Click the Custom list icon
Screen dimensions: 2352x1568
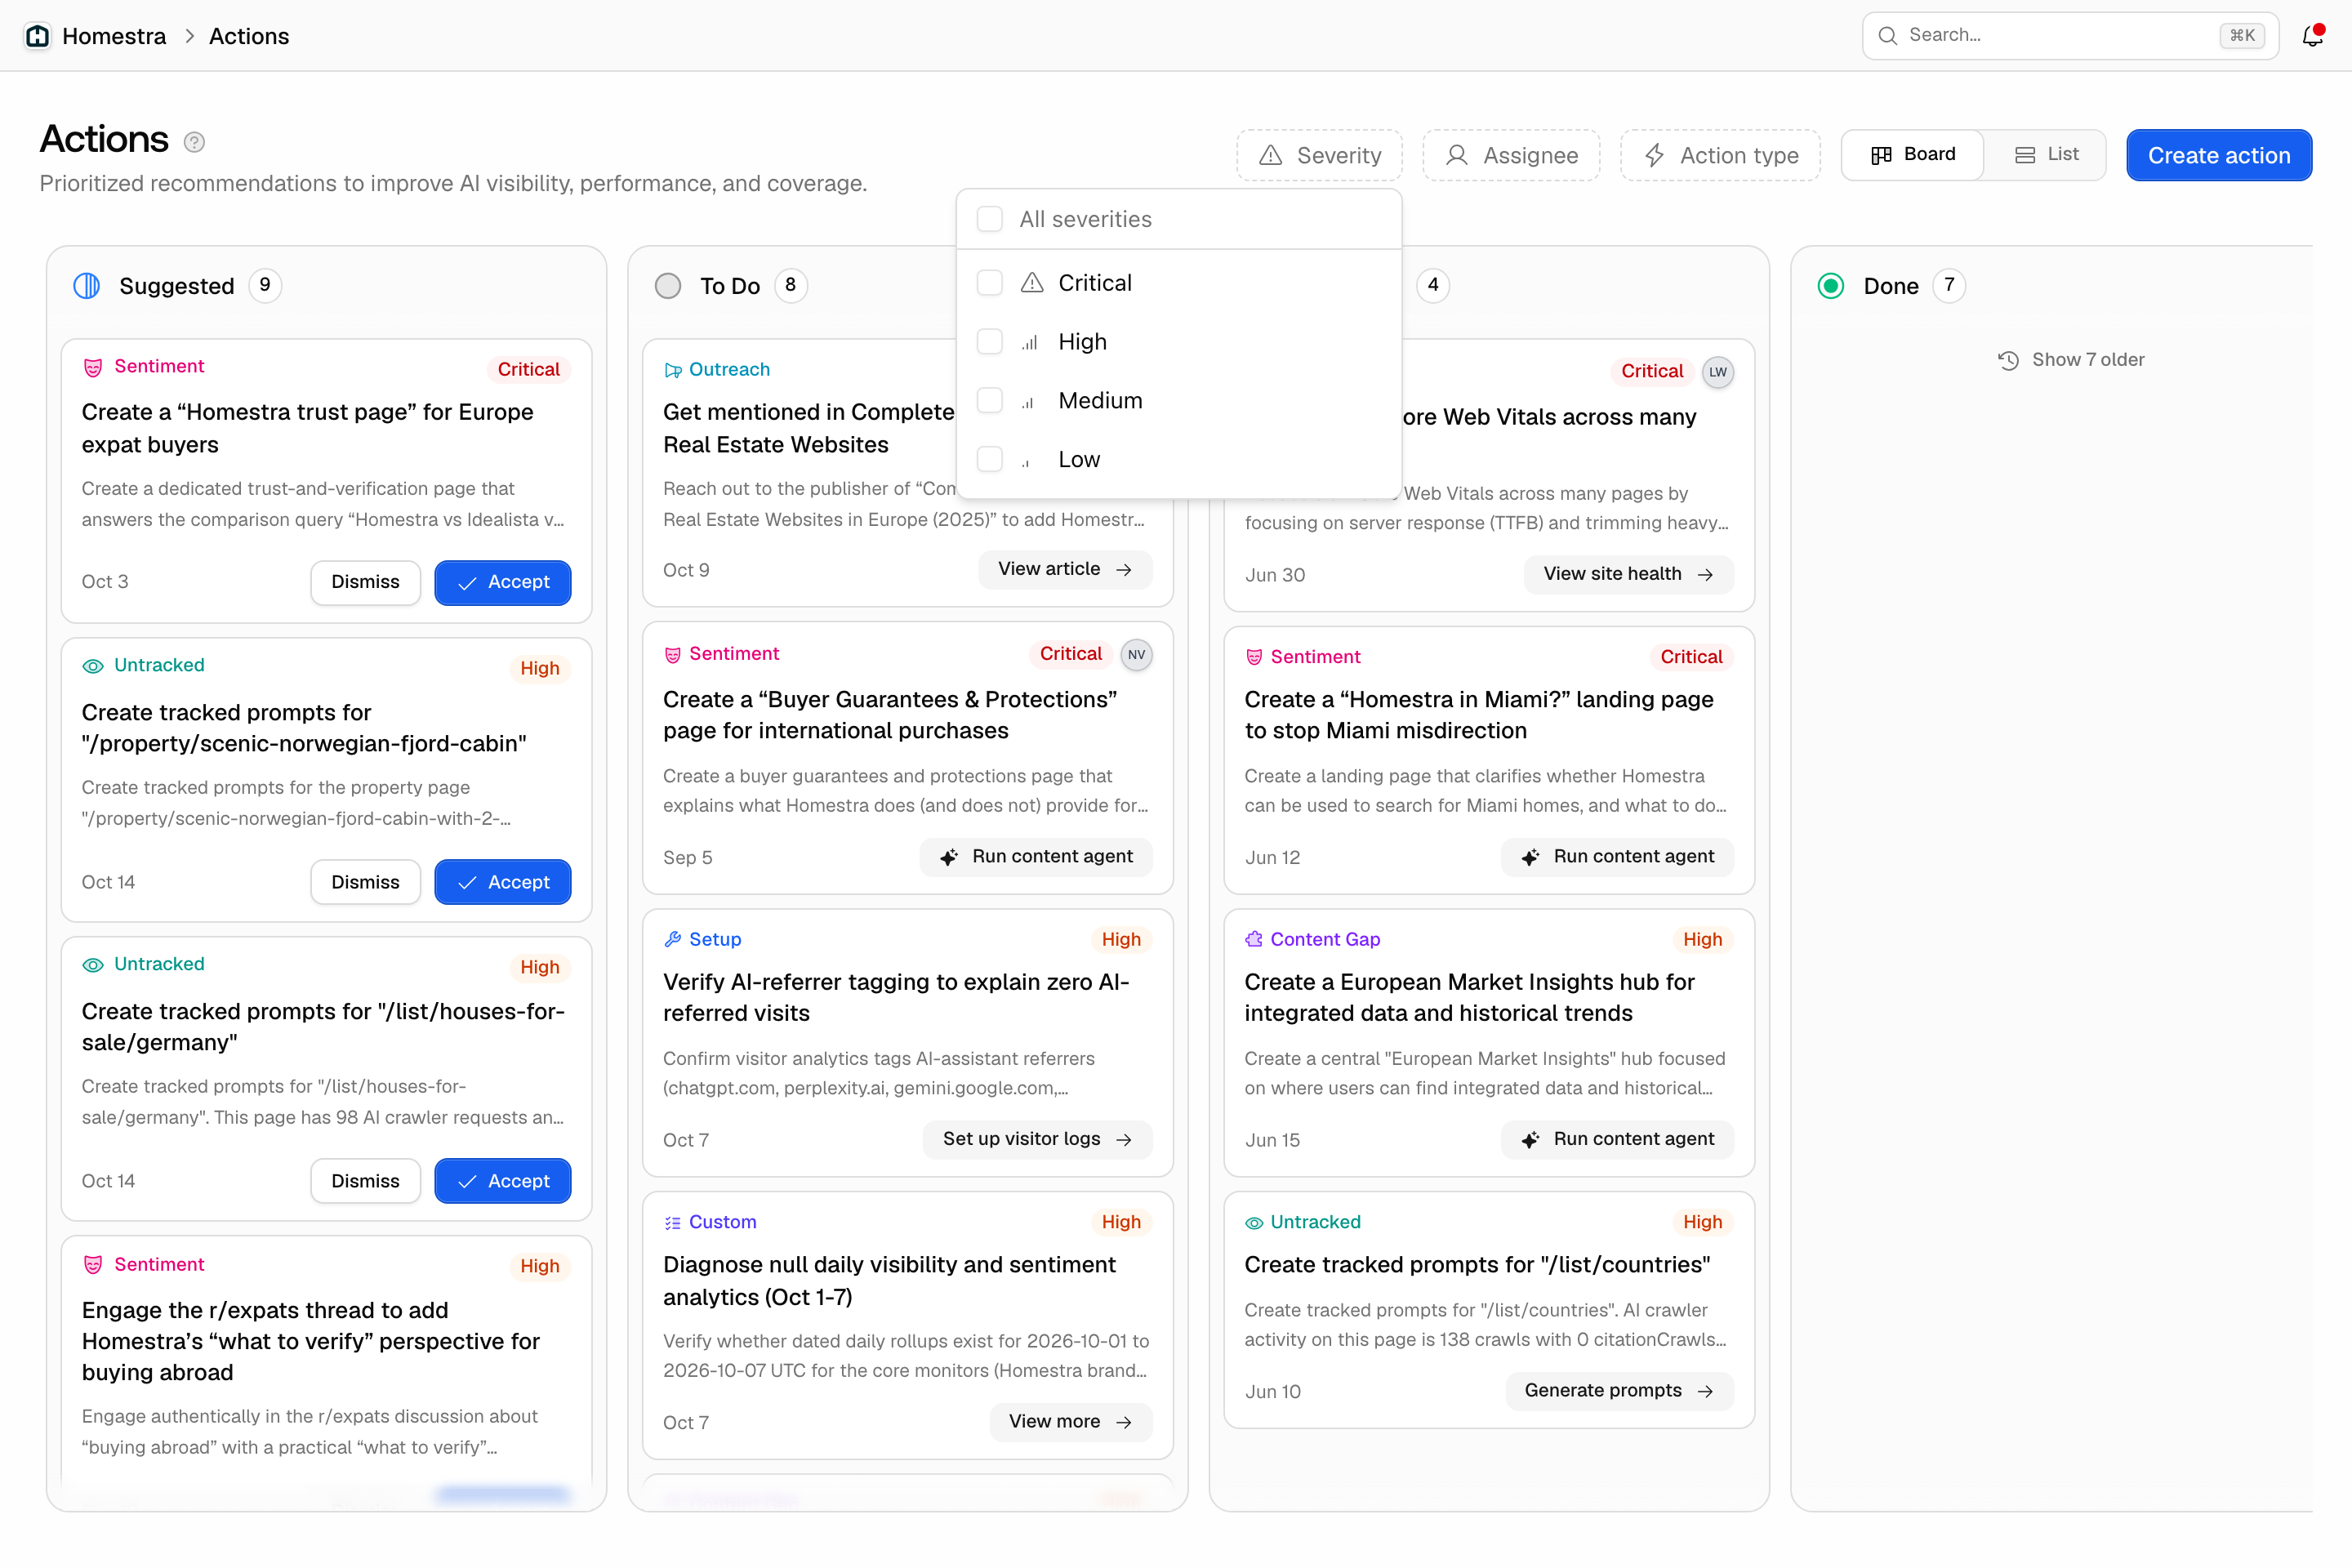673,1222
